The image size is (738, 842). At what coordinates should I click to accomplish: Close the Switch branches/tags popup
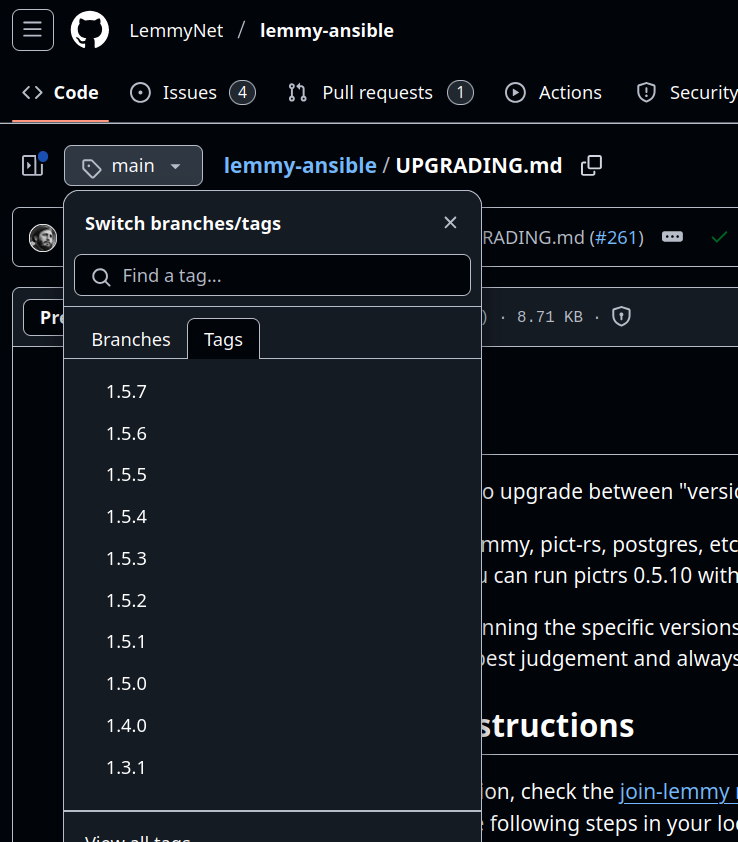tap(450, 222)
